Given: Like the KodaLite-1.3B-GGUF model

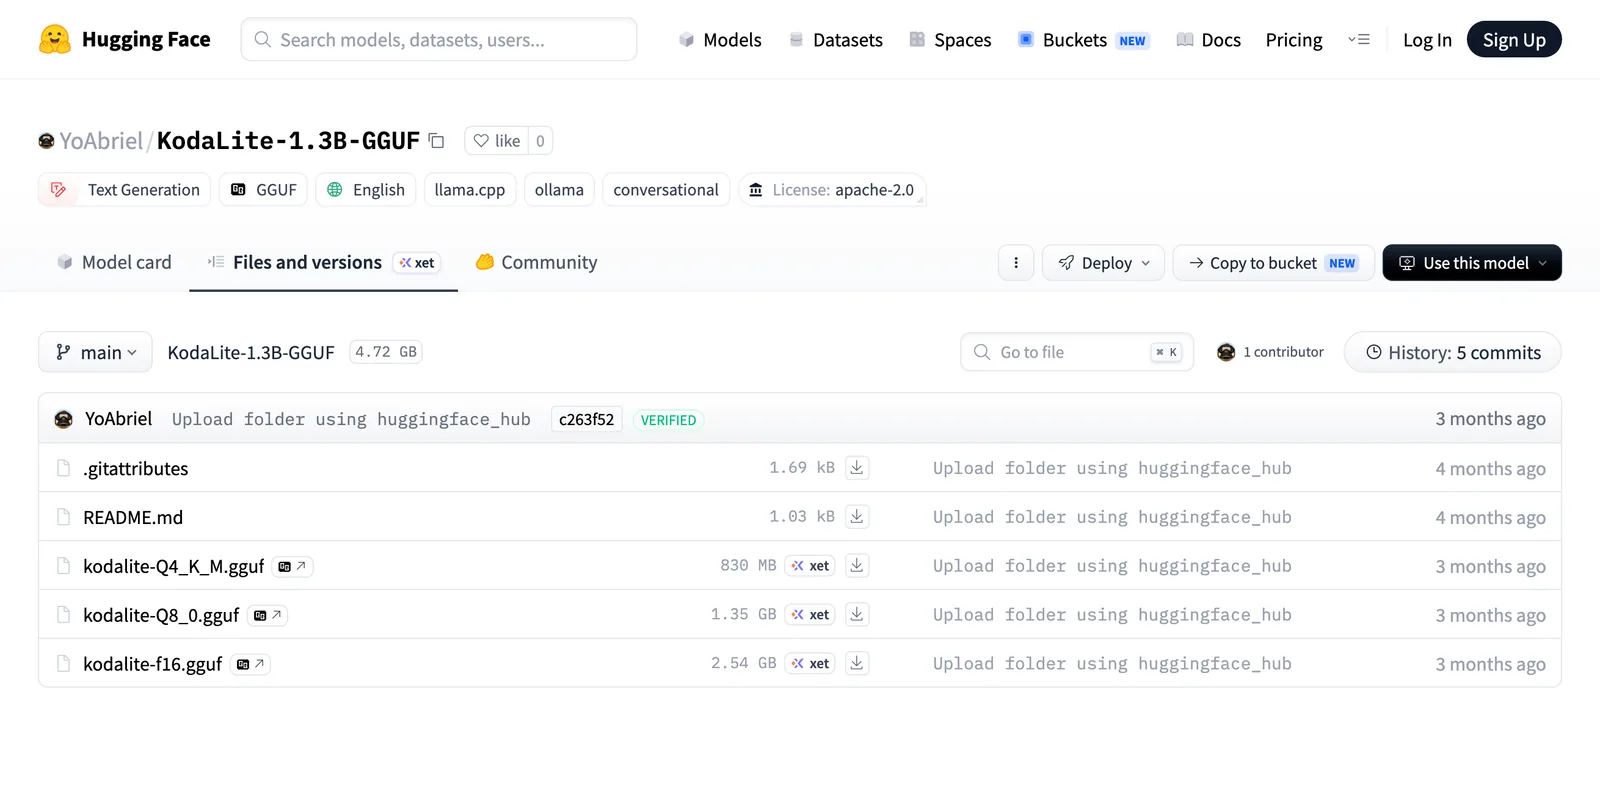Looking at the screenshot, I should pyautogui.click(x=497, y=141).
